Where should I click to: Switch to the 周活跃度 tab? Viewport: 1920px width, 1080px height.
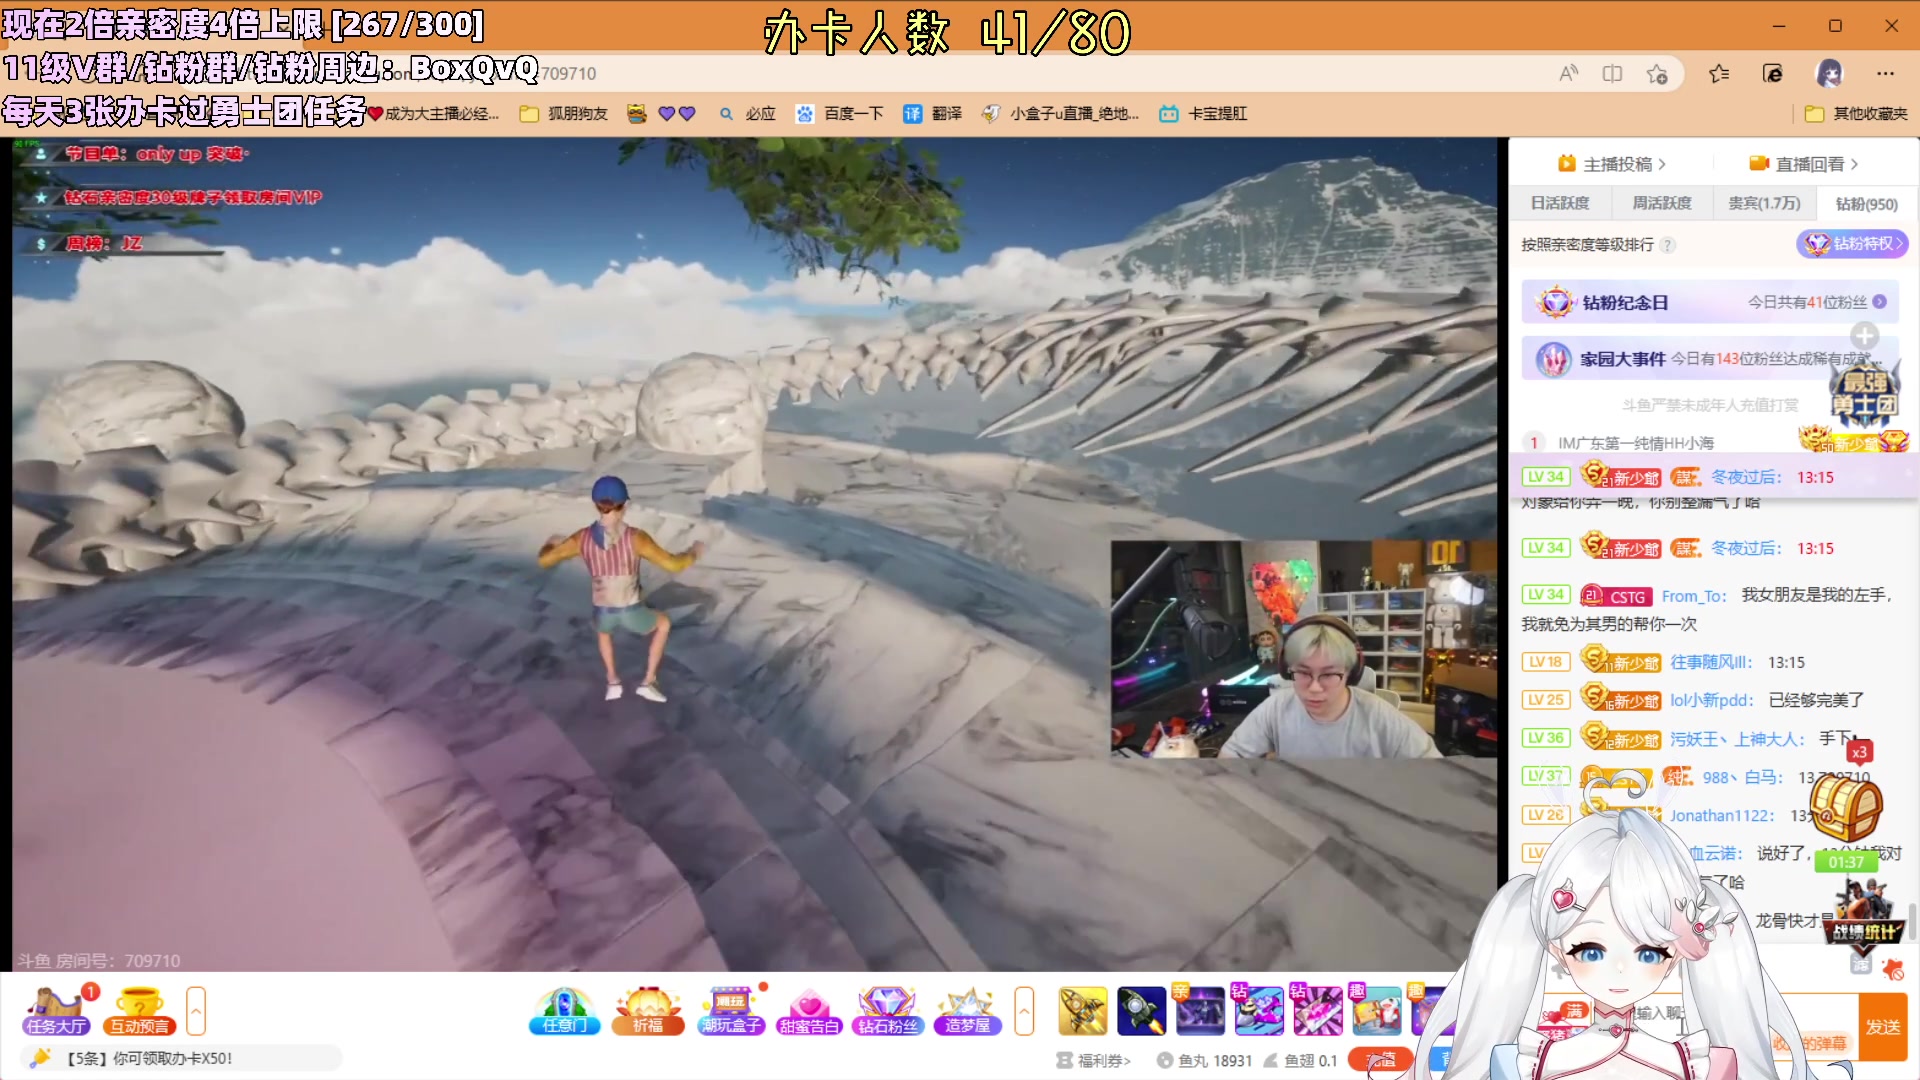click(x=1661, y=203)
